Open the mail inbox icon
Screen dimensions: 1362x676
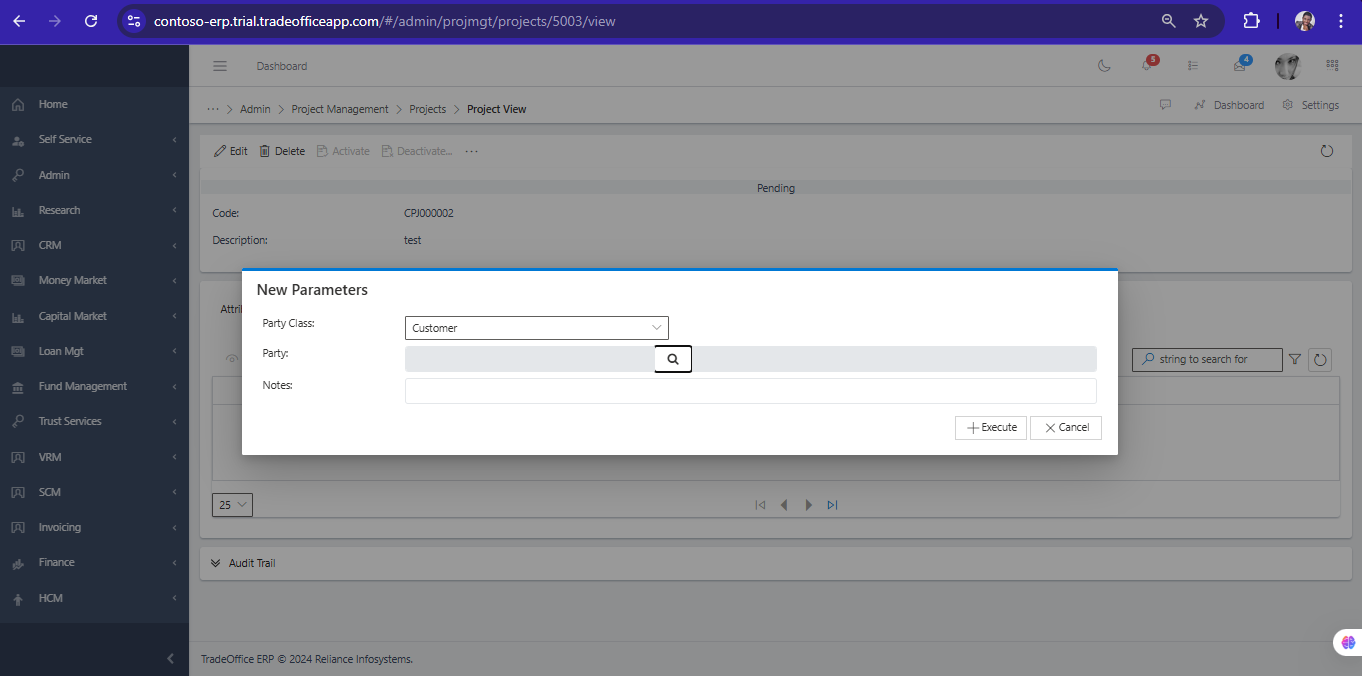[x=1240, y=66]
